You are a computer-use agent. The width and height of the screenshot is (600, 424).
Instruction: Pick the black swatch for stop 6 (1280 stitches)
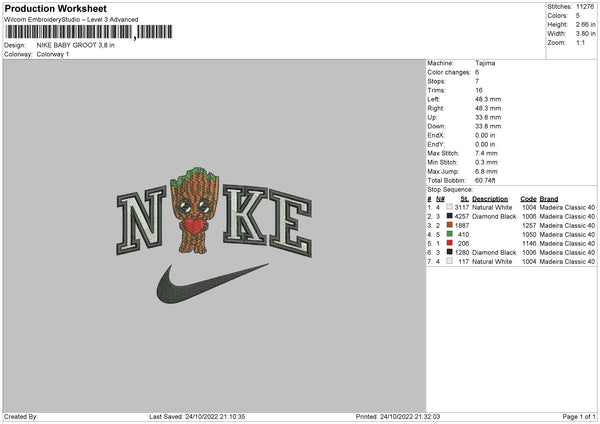pos(450,252)
